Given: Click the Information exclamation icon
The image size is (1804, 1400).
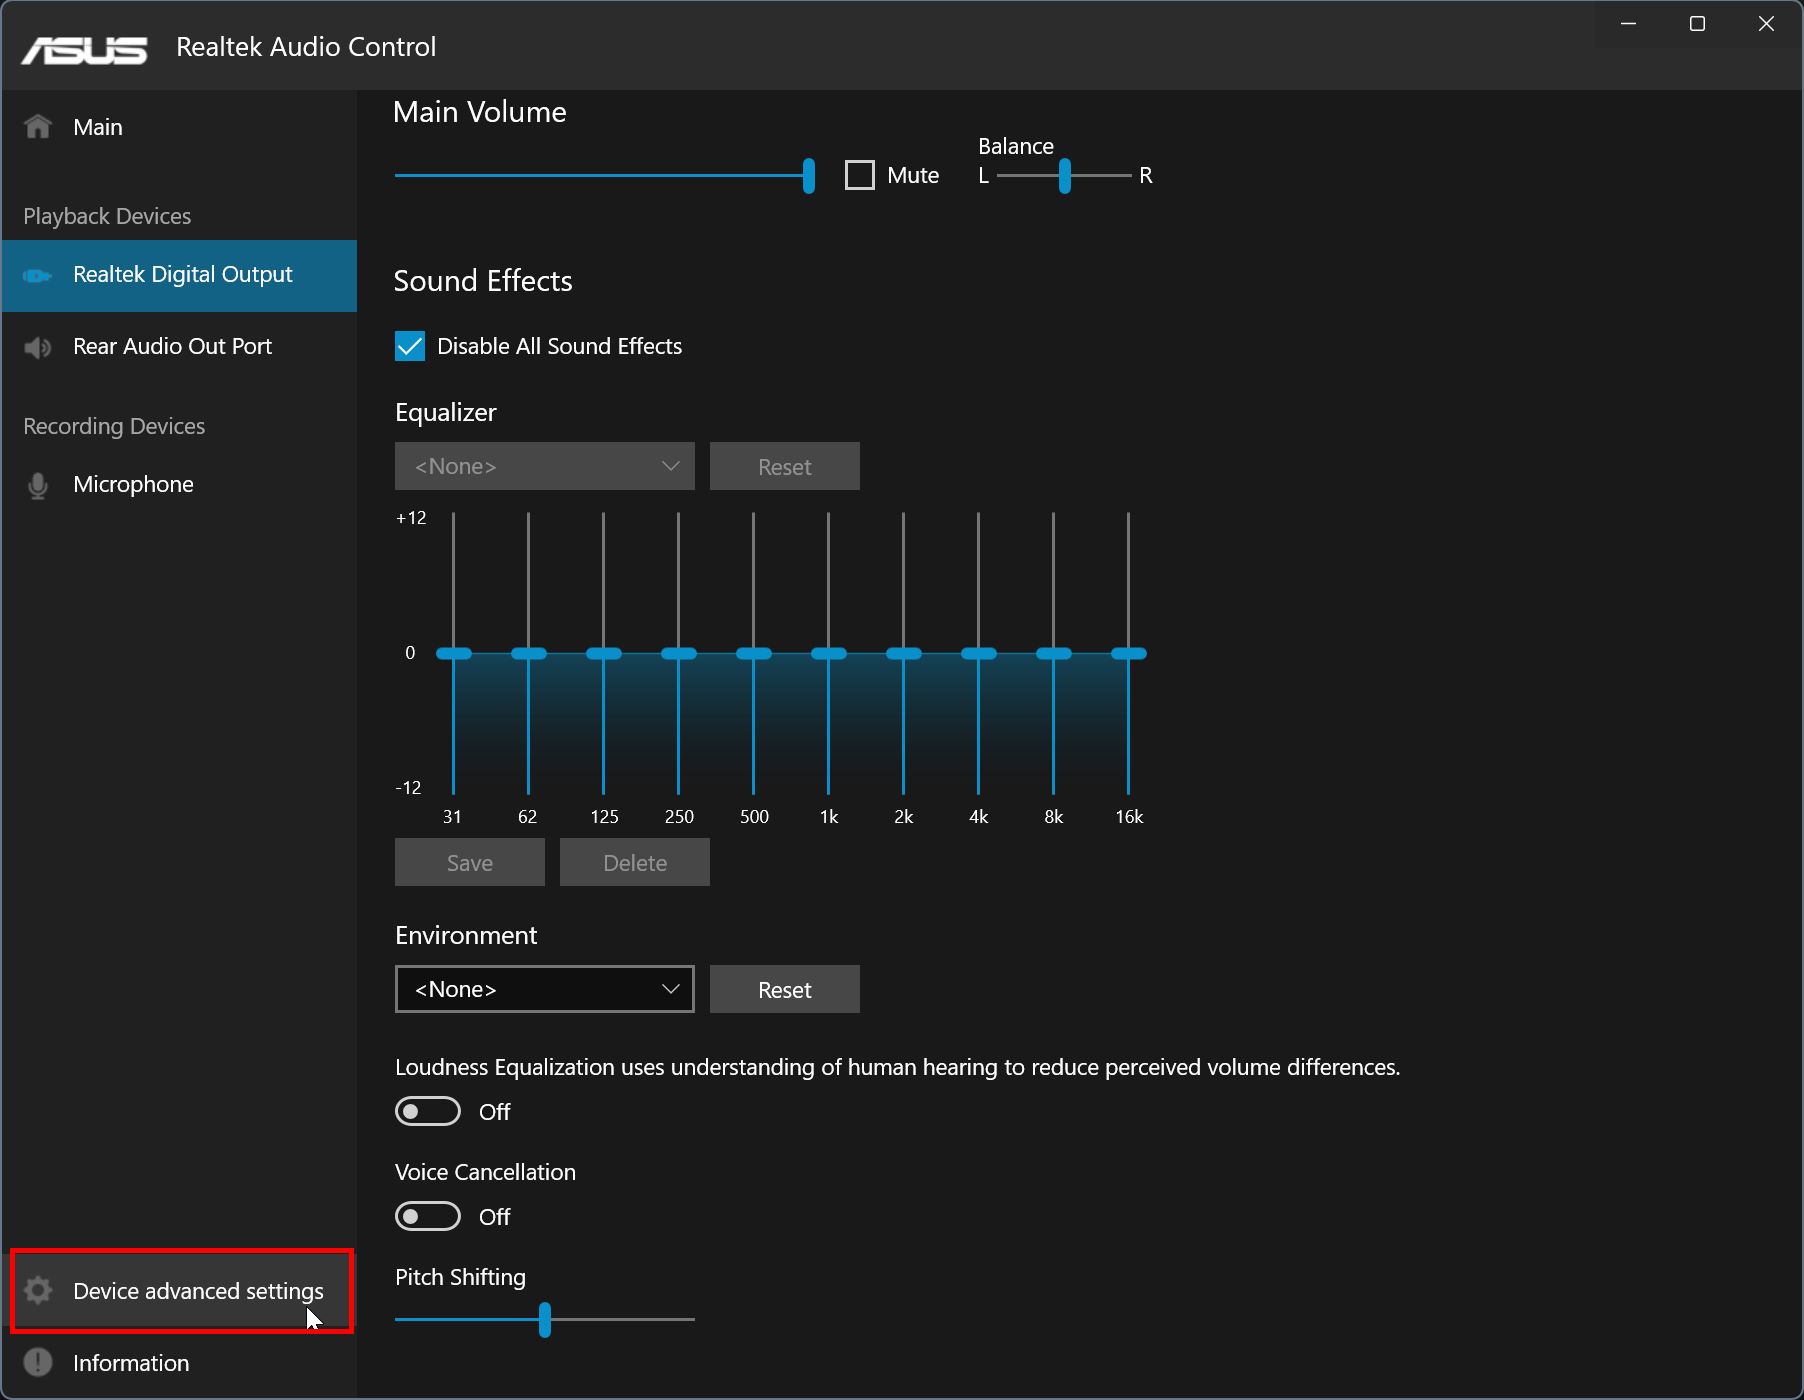Looking at the screenshot, I should (38, 1362).
